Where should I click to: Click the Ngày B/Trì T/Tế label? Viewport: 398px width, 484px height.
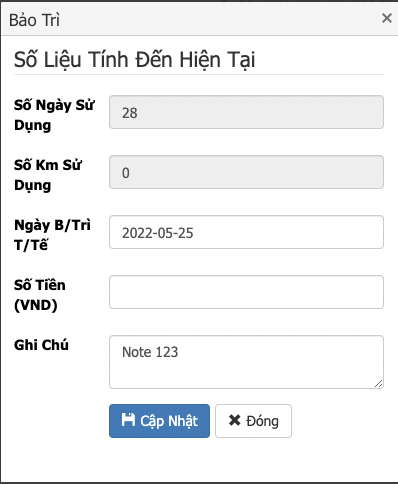[52, 235]
